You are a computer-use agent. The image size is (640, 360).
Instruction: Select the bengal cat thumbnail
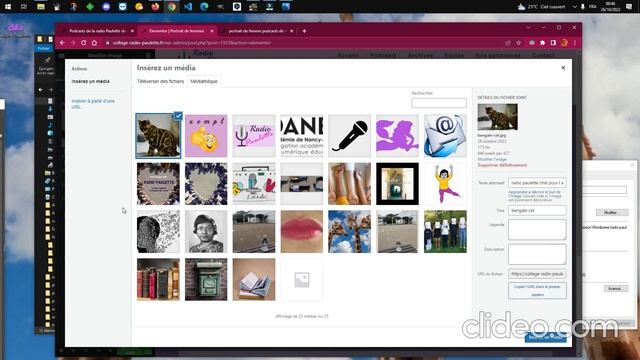coord(158,136)
